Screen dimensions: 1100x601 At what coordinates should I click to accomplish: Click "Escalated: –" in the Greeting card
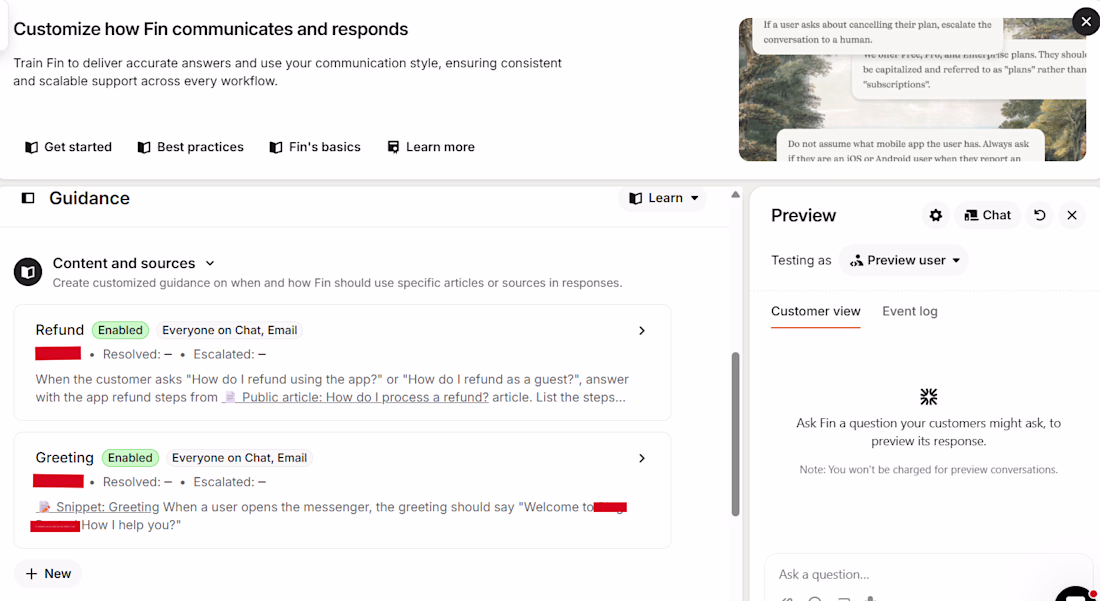(229, 482)
